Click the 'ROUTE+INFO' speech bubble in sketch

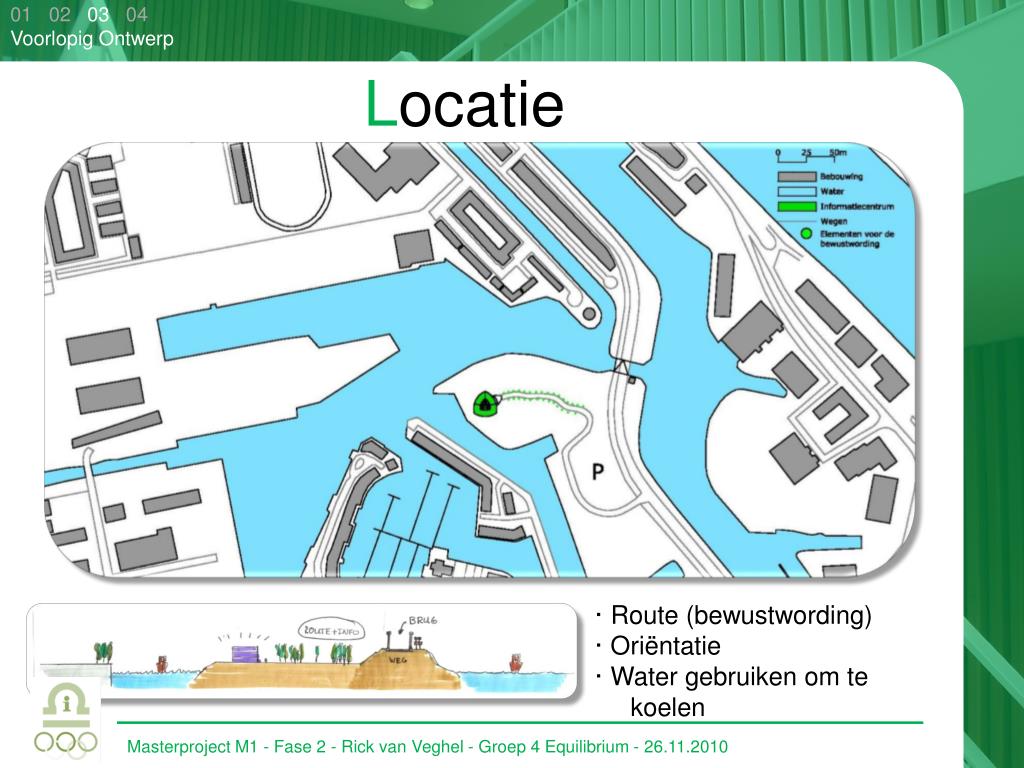pos(332,631)
